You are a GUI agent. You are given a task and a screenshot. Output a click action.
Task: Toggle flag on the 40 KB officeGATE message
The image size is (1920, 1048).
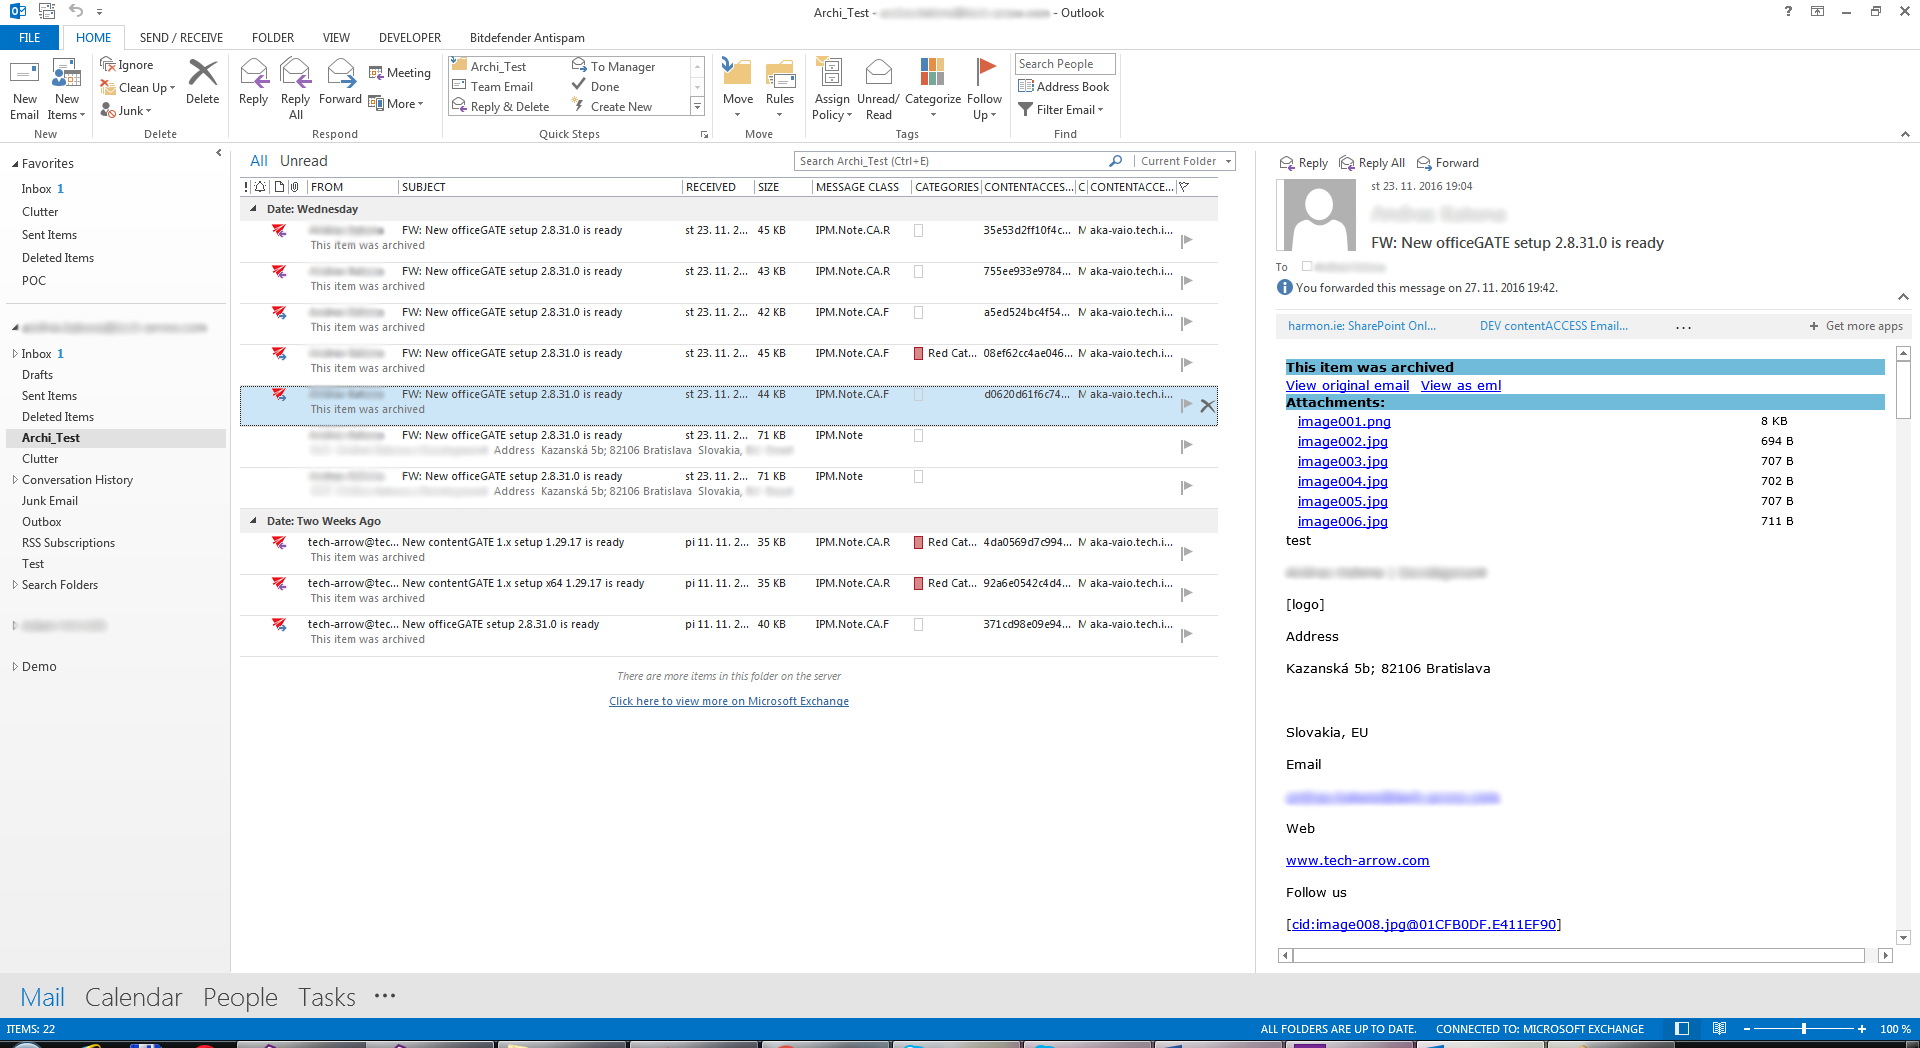coord(1187,635)
